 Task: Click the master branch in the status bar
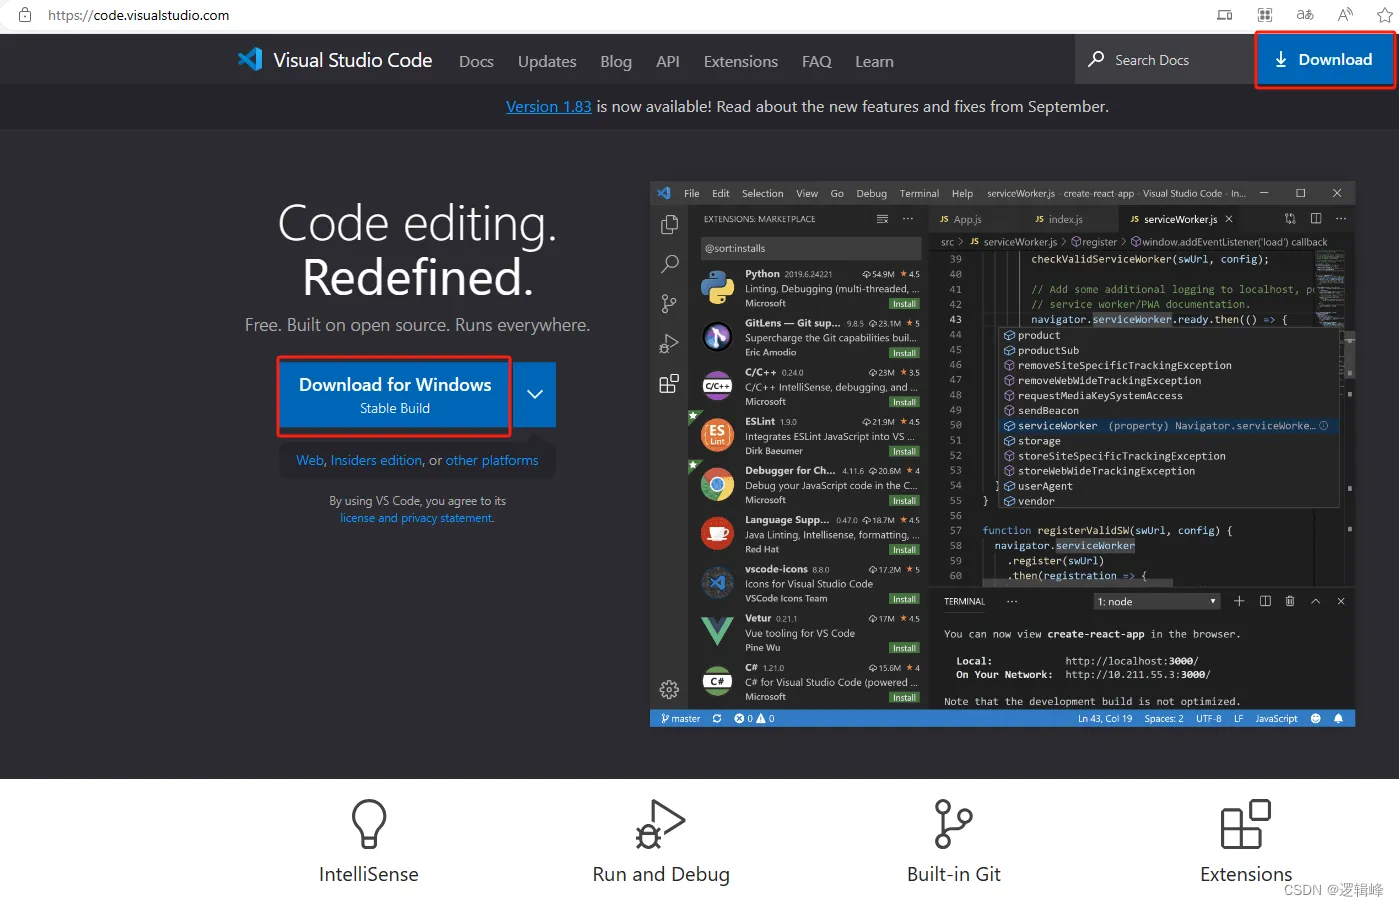tap(681, 718)
